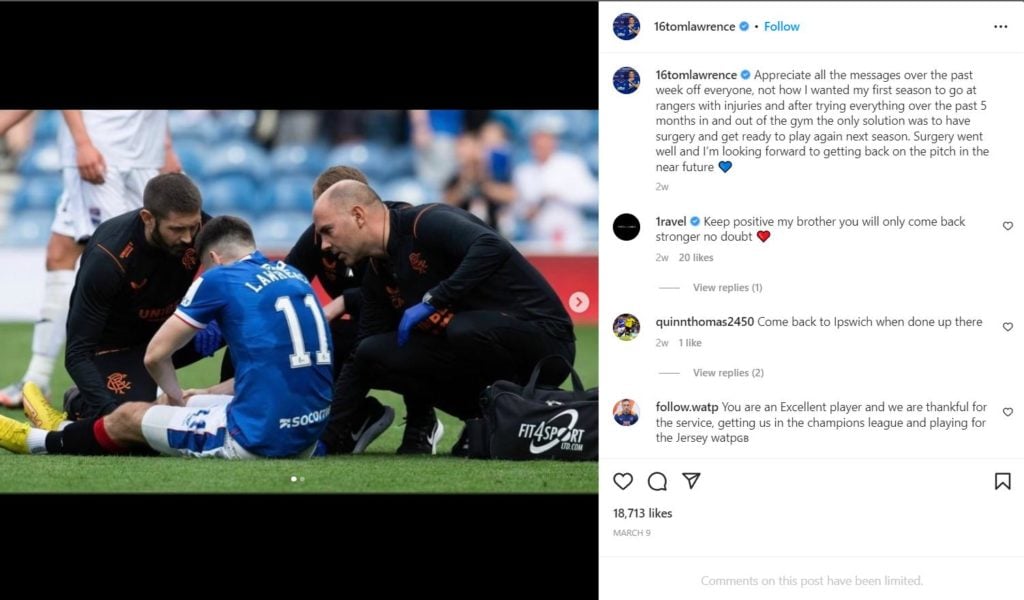The height and width of the screenshot is (600, 1024).
Task: Expand View replies (2) under quinnthomas2450
Action: [728, 373]
